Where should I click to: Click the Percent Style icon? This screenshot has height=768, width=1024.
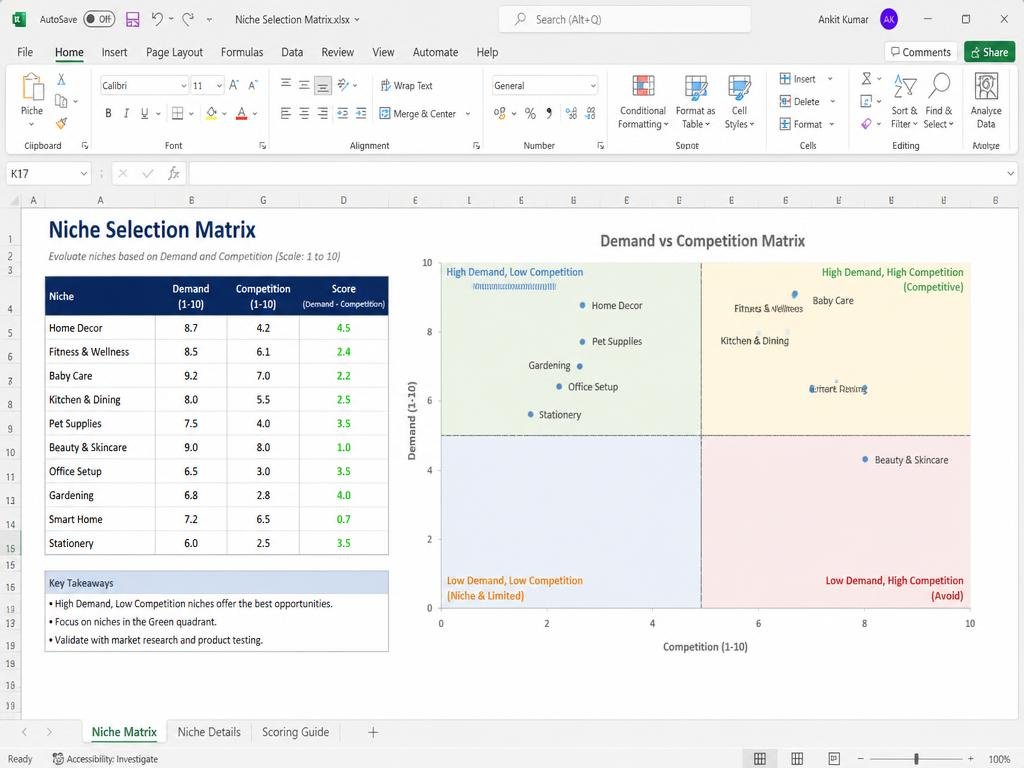pyautogui.click(x=530, y=114)
